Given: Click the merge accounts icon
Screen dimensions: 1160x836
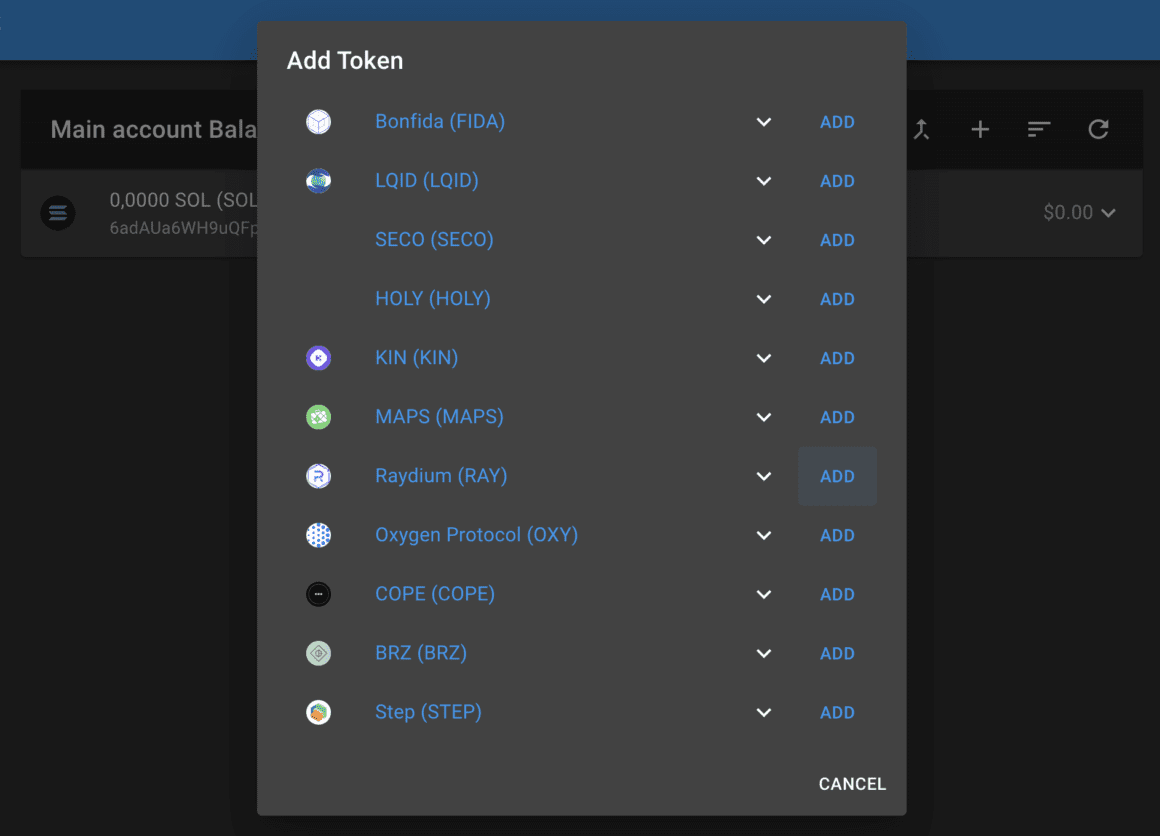Looking at the screenshot, I should click(x=921, y=129).
